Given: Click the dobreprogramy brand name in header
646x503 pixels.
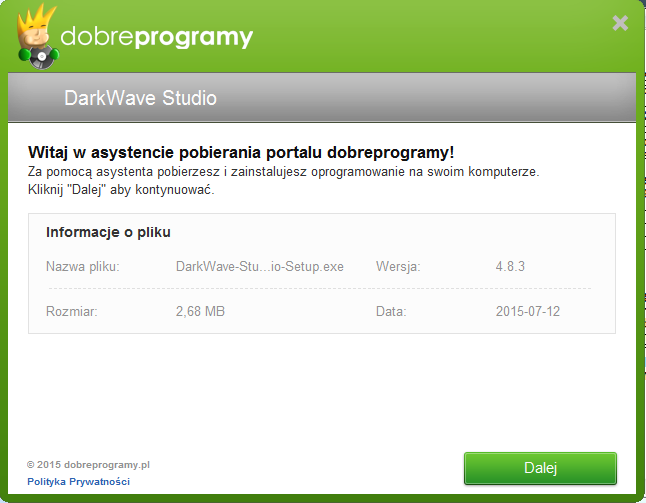Looking at the screenshot, I should (x=157, y=38).
